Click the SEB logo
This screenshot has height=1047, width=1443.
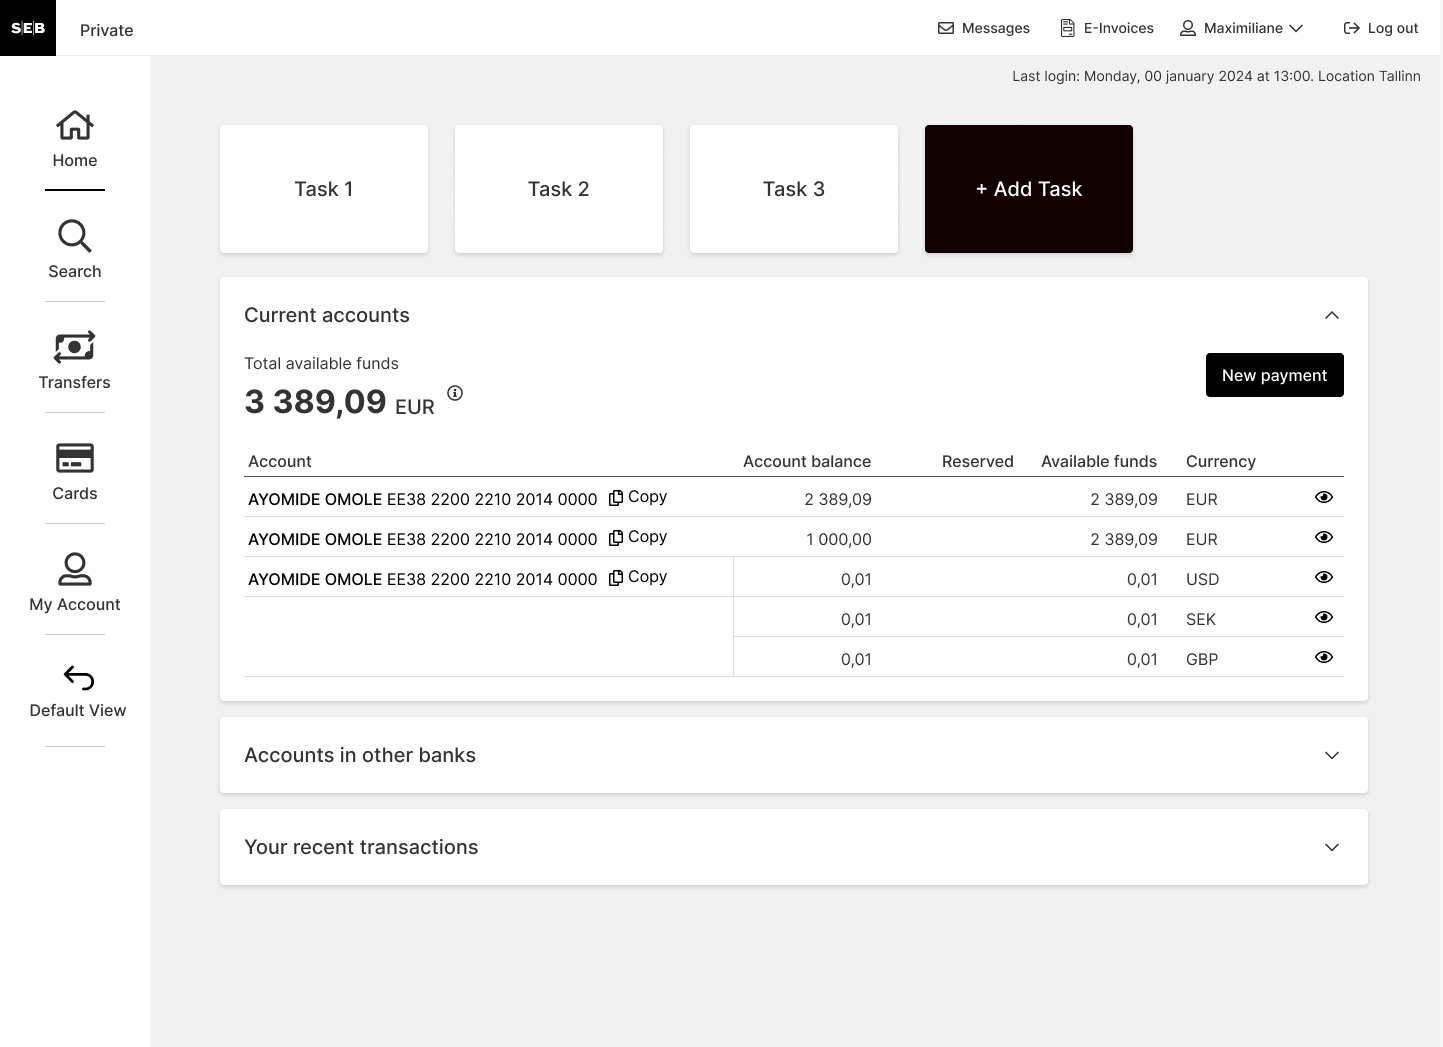coord(28,28)
